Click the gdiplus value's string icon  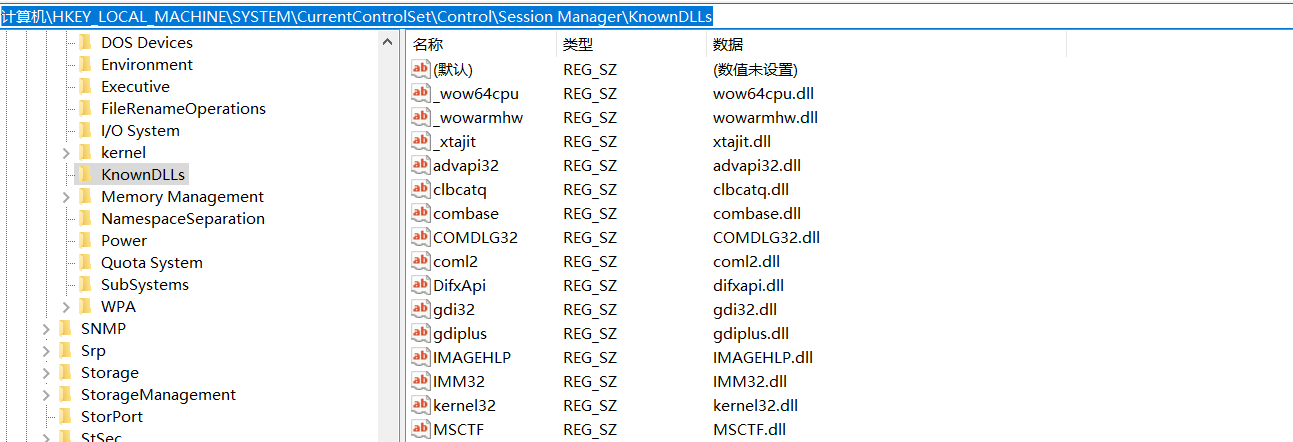pyautogui.click(x=421, y=333)
